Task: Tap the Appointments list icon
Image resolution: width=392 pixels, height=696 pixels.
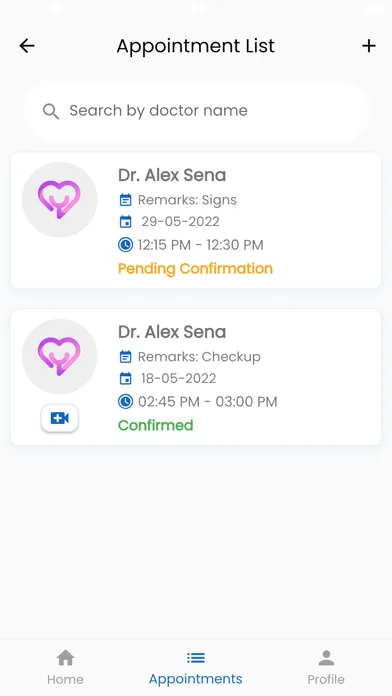Action: [x=195, y=657]
